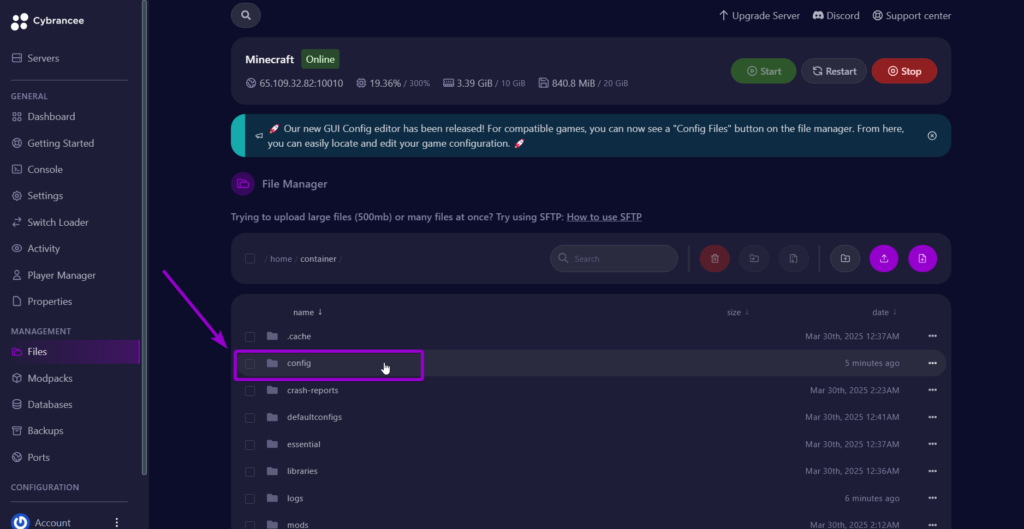Open the options menu for .cache row
Screen dimensions: 1024x529
pyautogui.click(x=932, y=336)
